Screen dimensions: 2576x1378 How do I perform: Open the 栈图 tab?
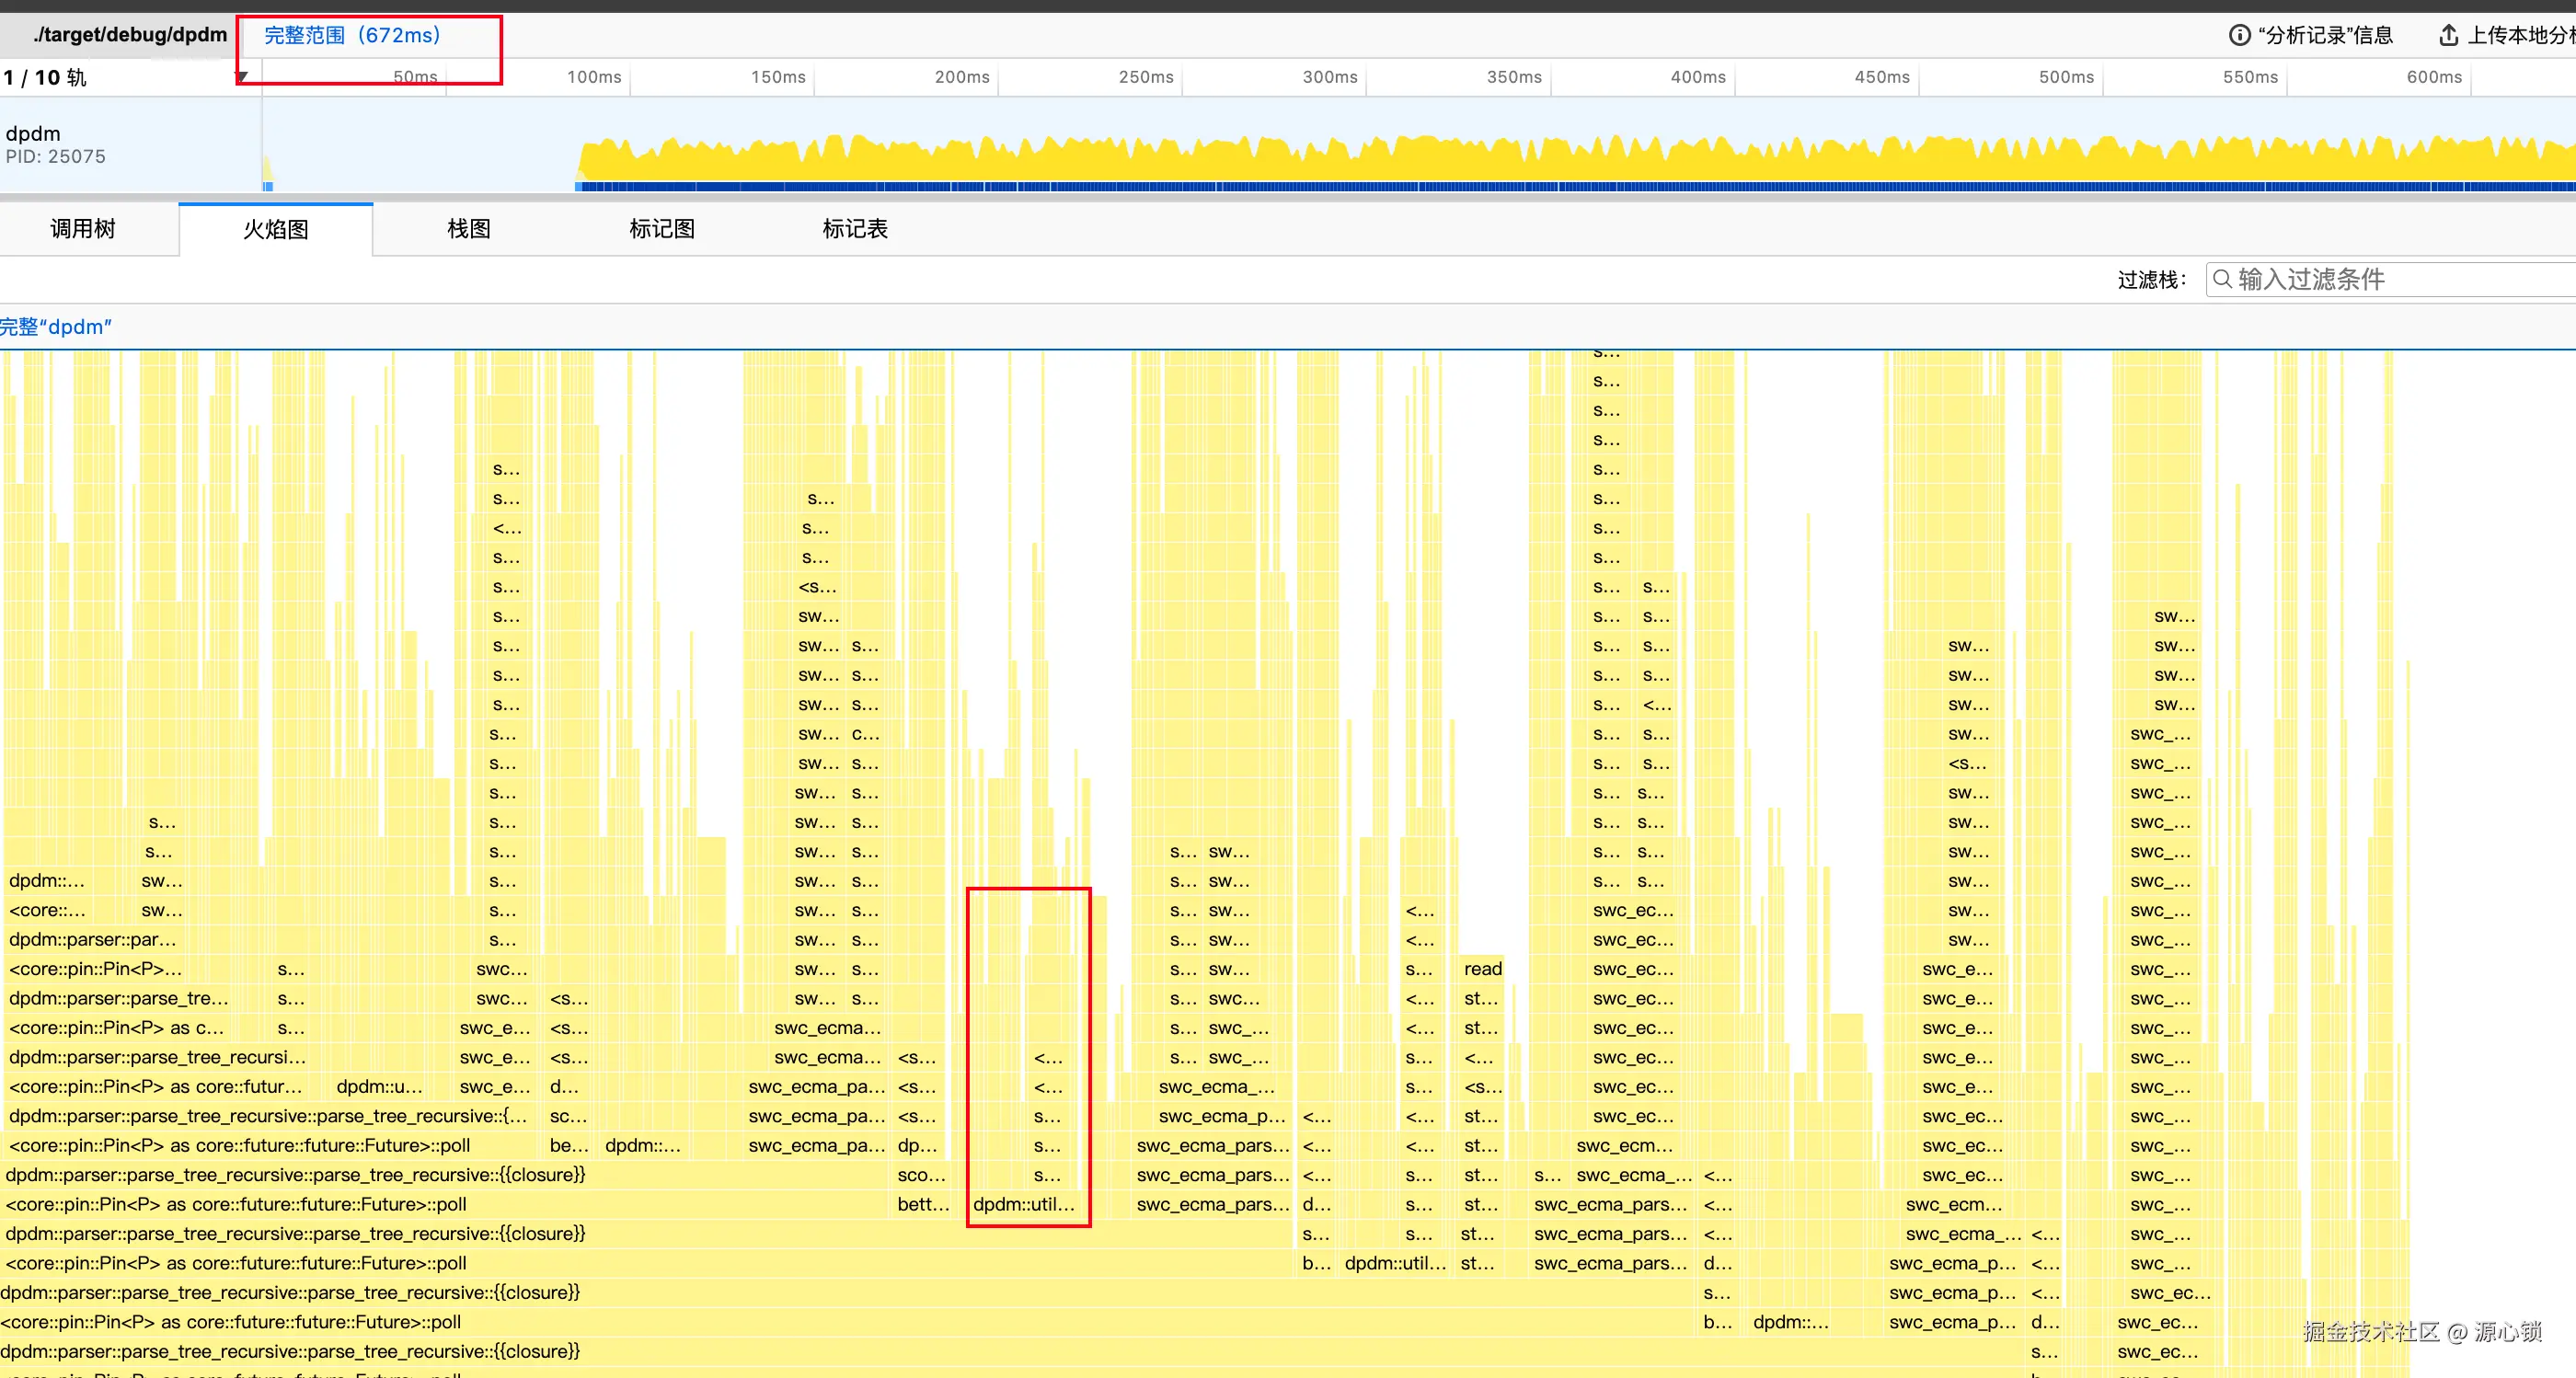pos(468,229)
